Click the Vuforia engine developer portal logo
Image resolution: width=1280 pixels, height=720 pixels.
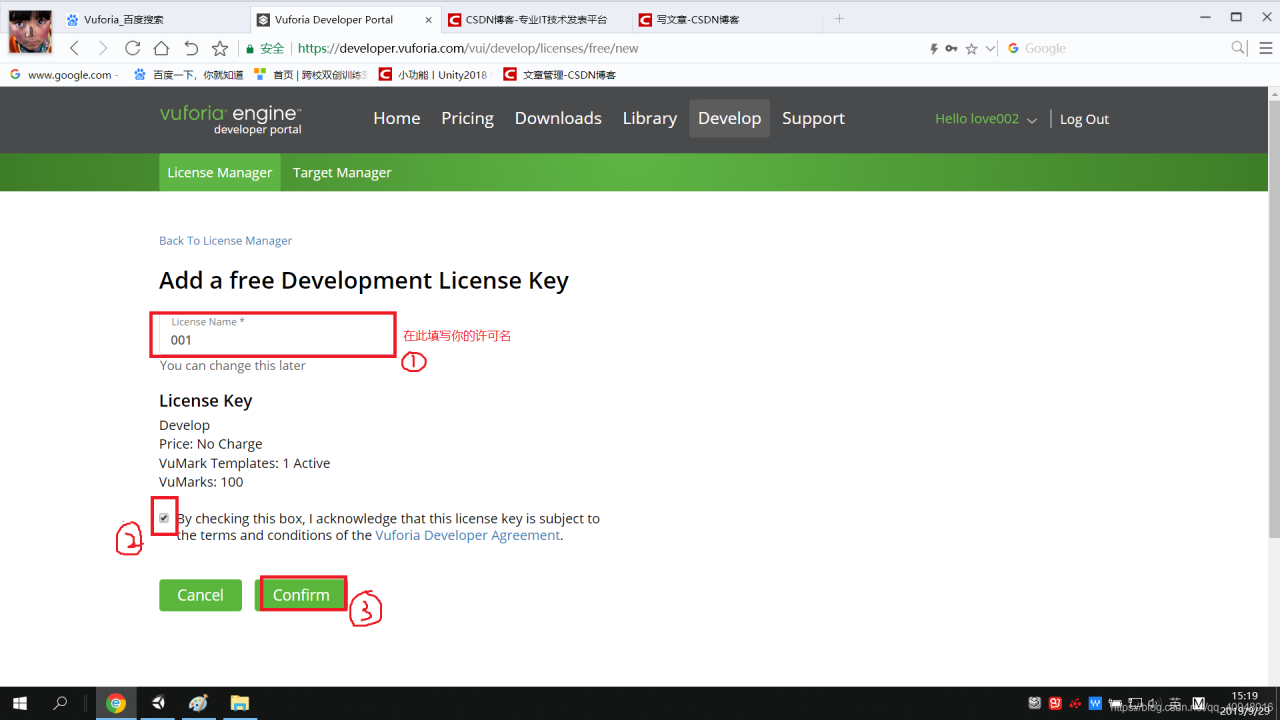[231, 119]
